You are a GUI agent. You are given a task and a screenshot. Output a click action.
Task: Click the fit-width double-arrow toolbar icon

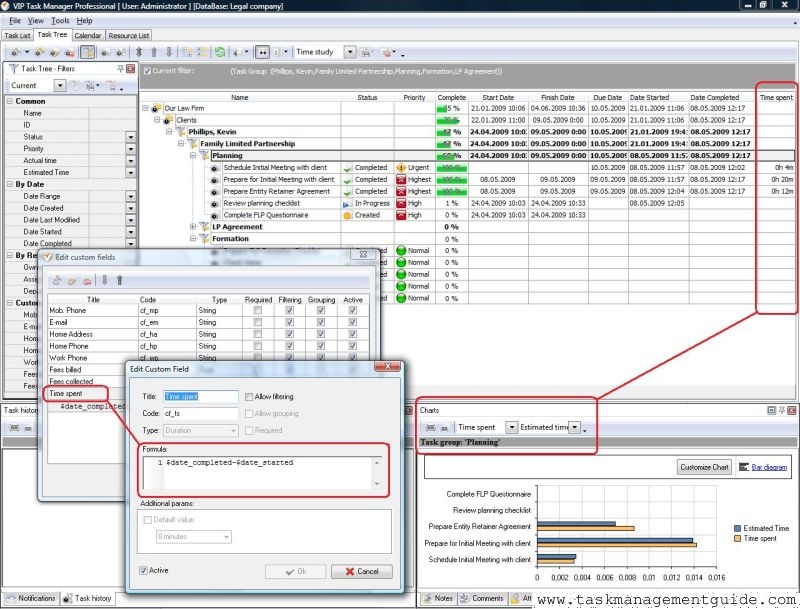point(262,52)
